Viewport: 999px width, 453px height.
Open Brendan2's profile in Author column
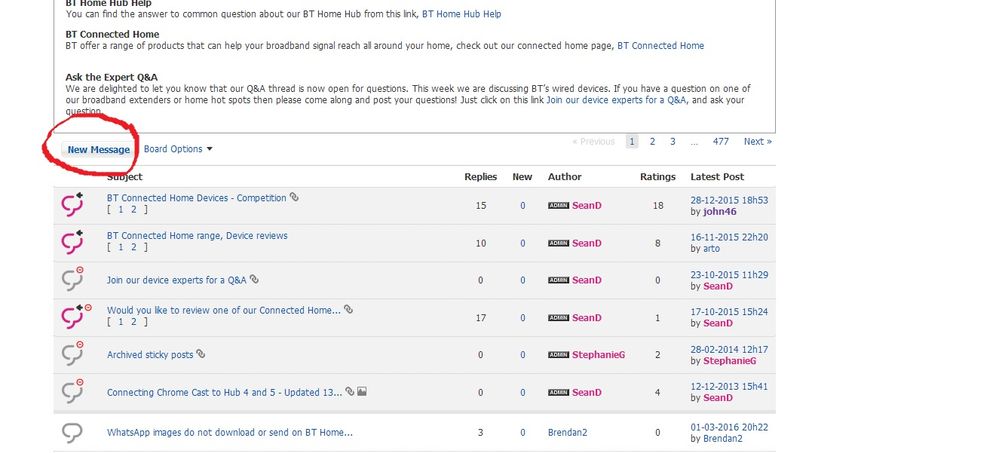coord(568,433)
